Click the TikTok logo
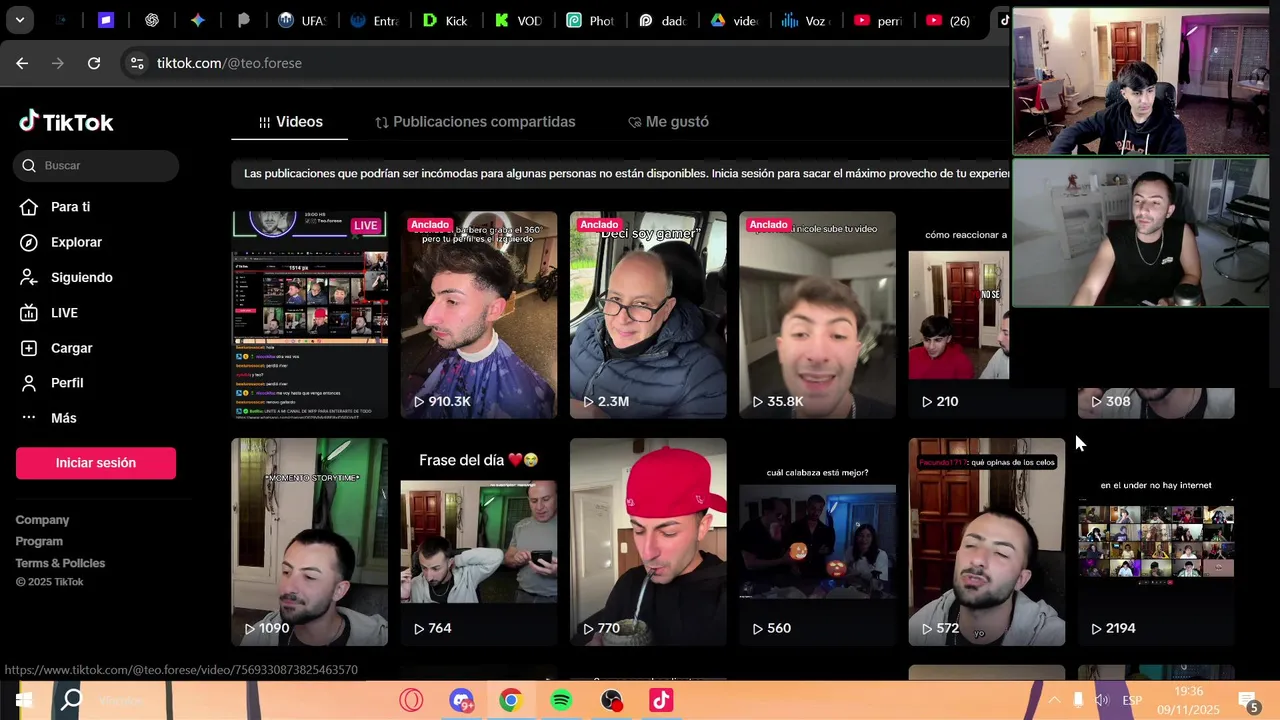The image size is (1280, 720). [x=66, y=122]
